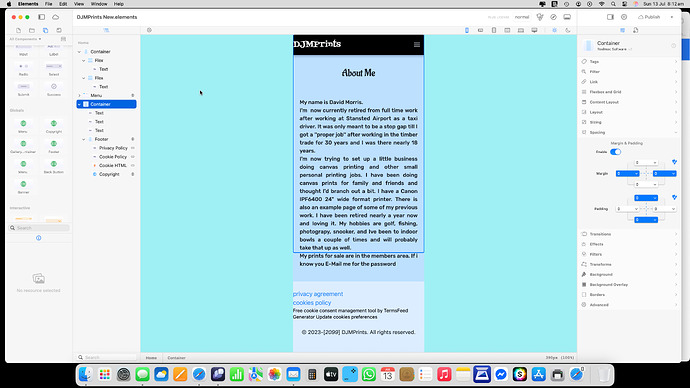The height and width of the screenshot is (388, 690).
Task: Toggle the right inspector panel icon
Action: (610, 17)
